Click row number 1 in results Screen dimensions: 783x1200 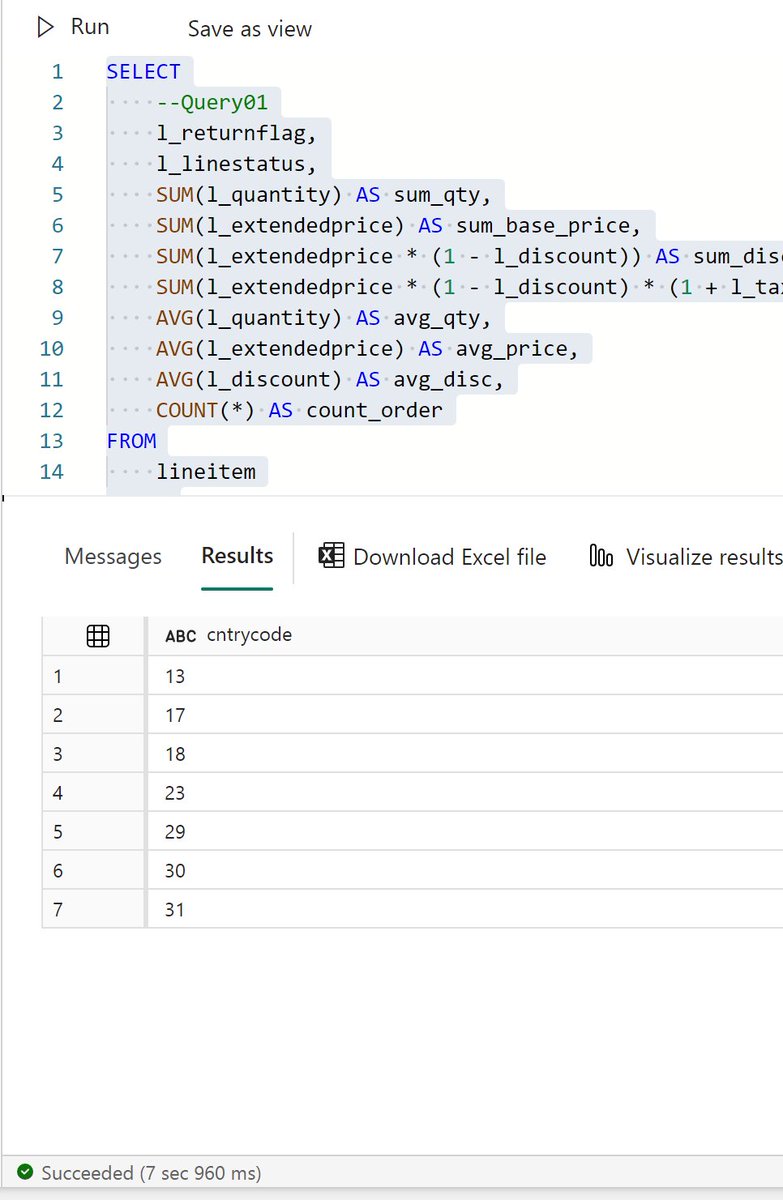(58, 676)
